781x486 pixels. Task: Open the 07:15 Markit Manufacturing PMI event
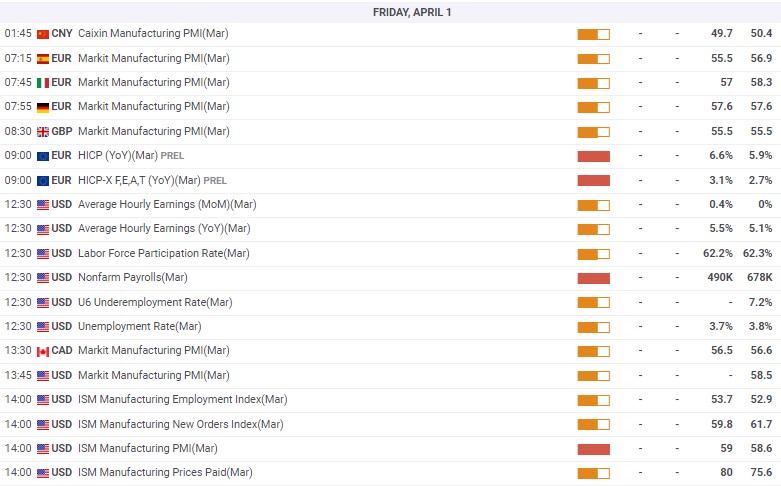(x=154, y=58)
